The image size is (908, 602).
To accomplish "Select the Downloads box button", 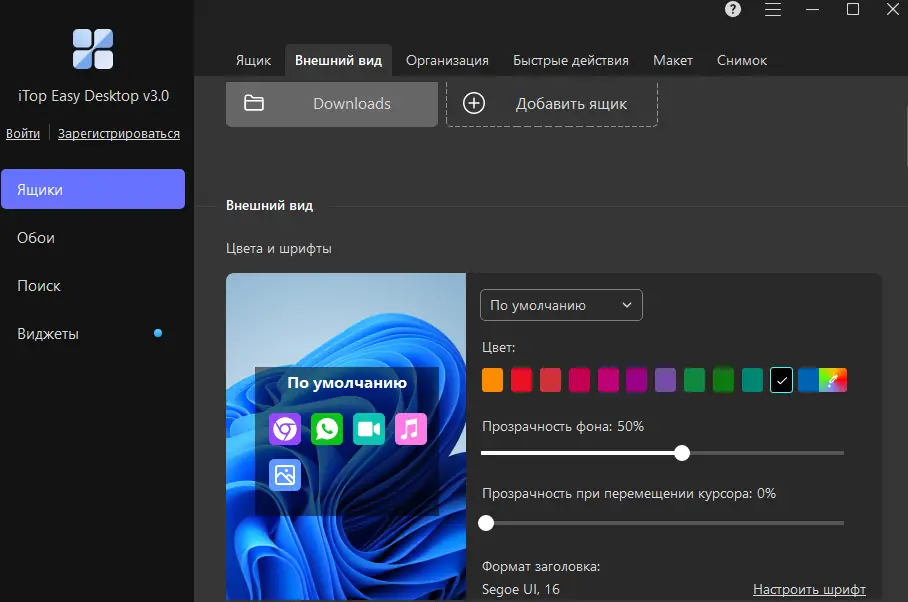I will tap(332, 104).
